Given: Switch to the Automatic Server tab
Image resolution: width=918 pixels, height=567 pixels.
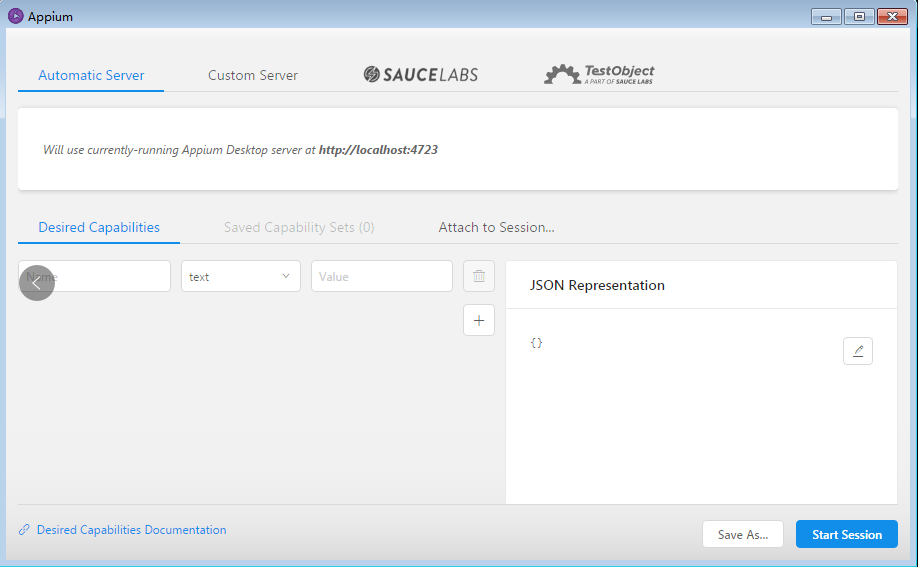Looking at the screenshot, I should point(91,75).
